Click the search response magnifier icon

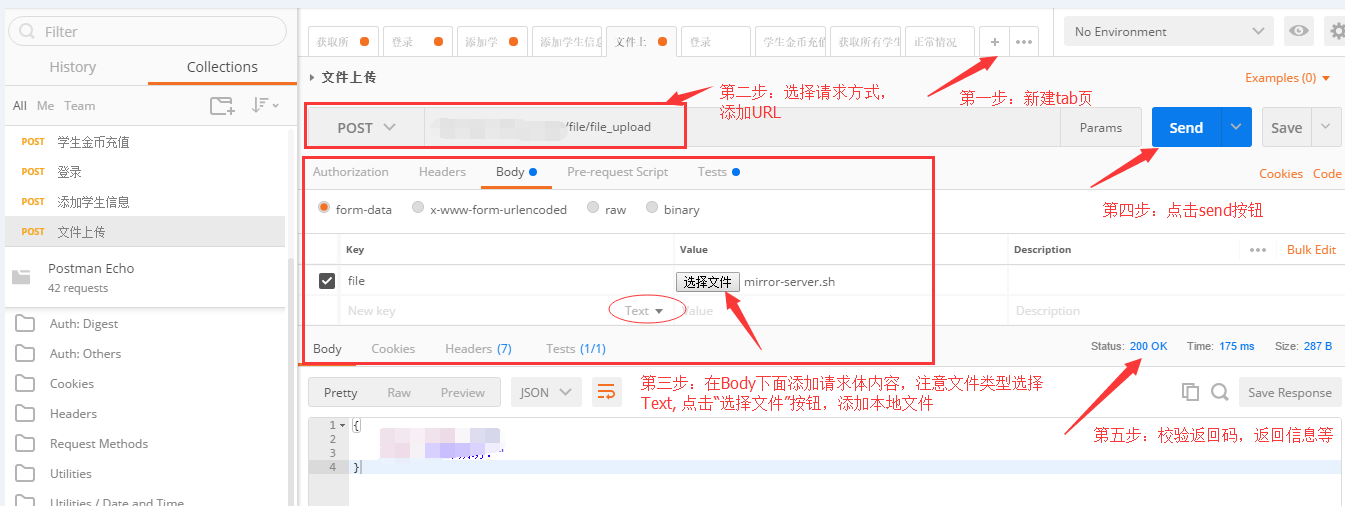pyautogui.click(x=1219, y=392)
